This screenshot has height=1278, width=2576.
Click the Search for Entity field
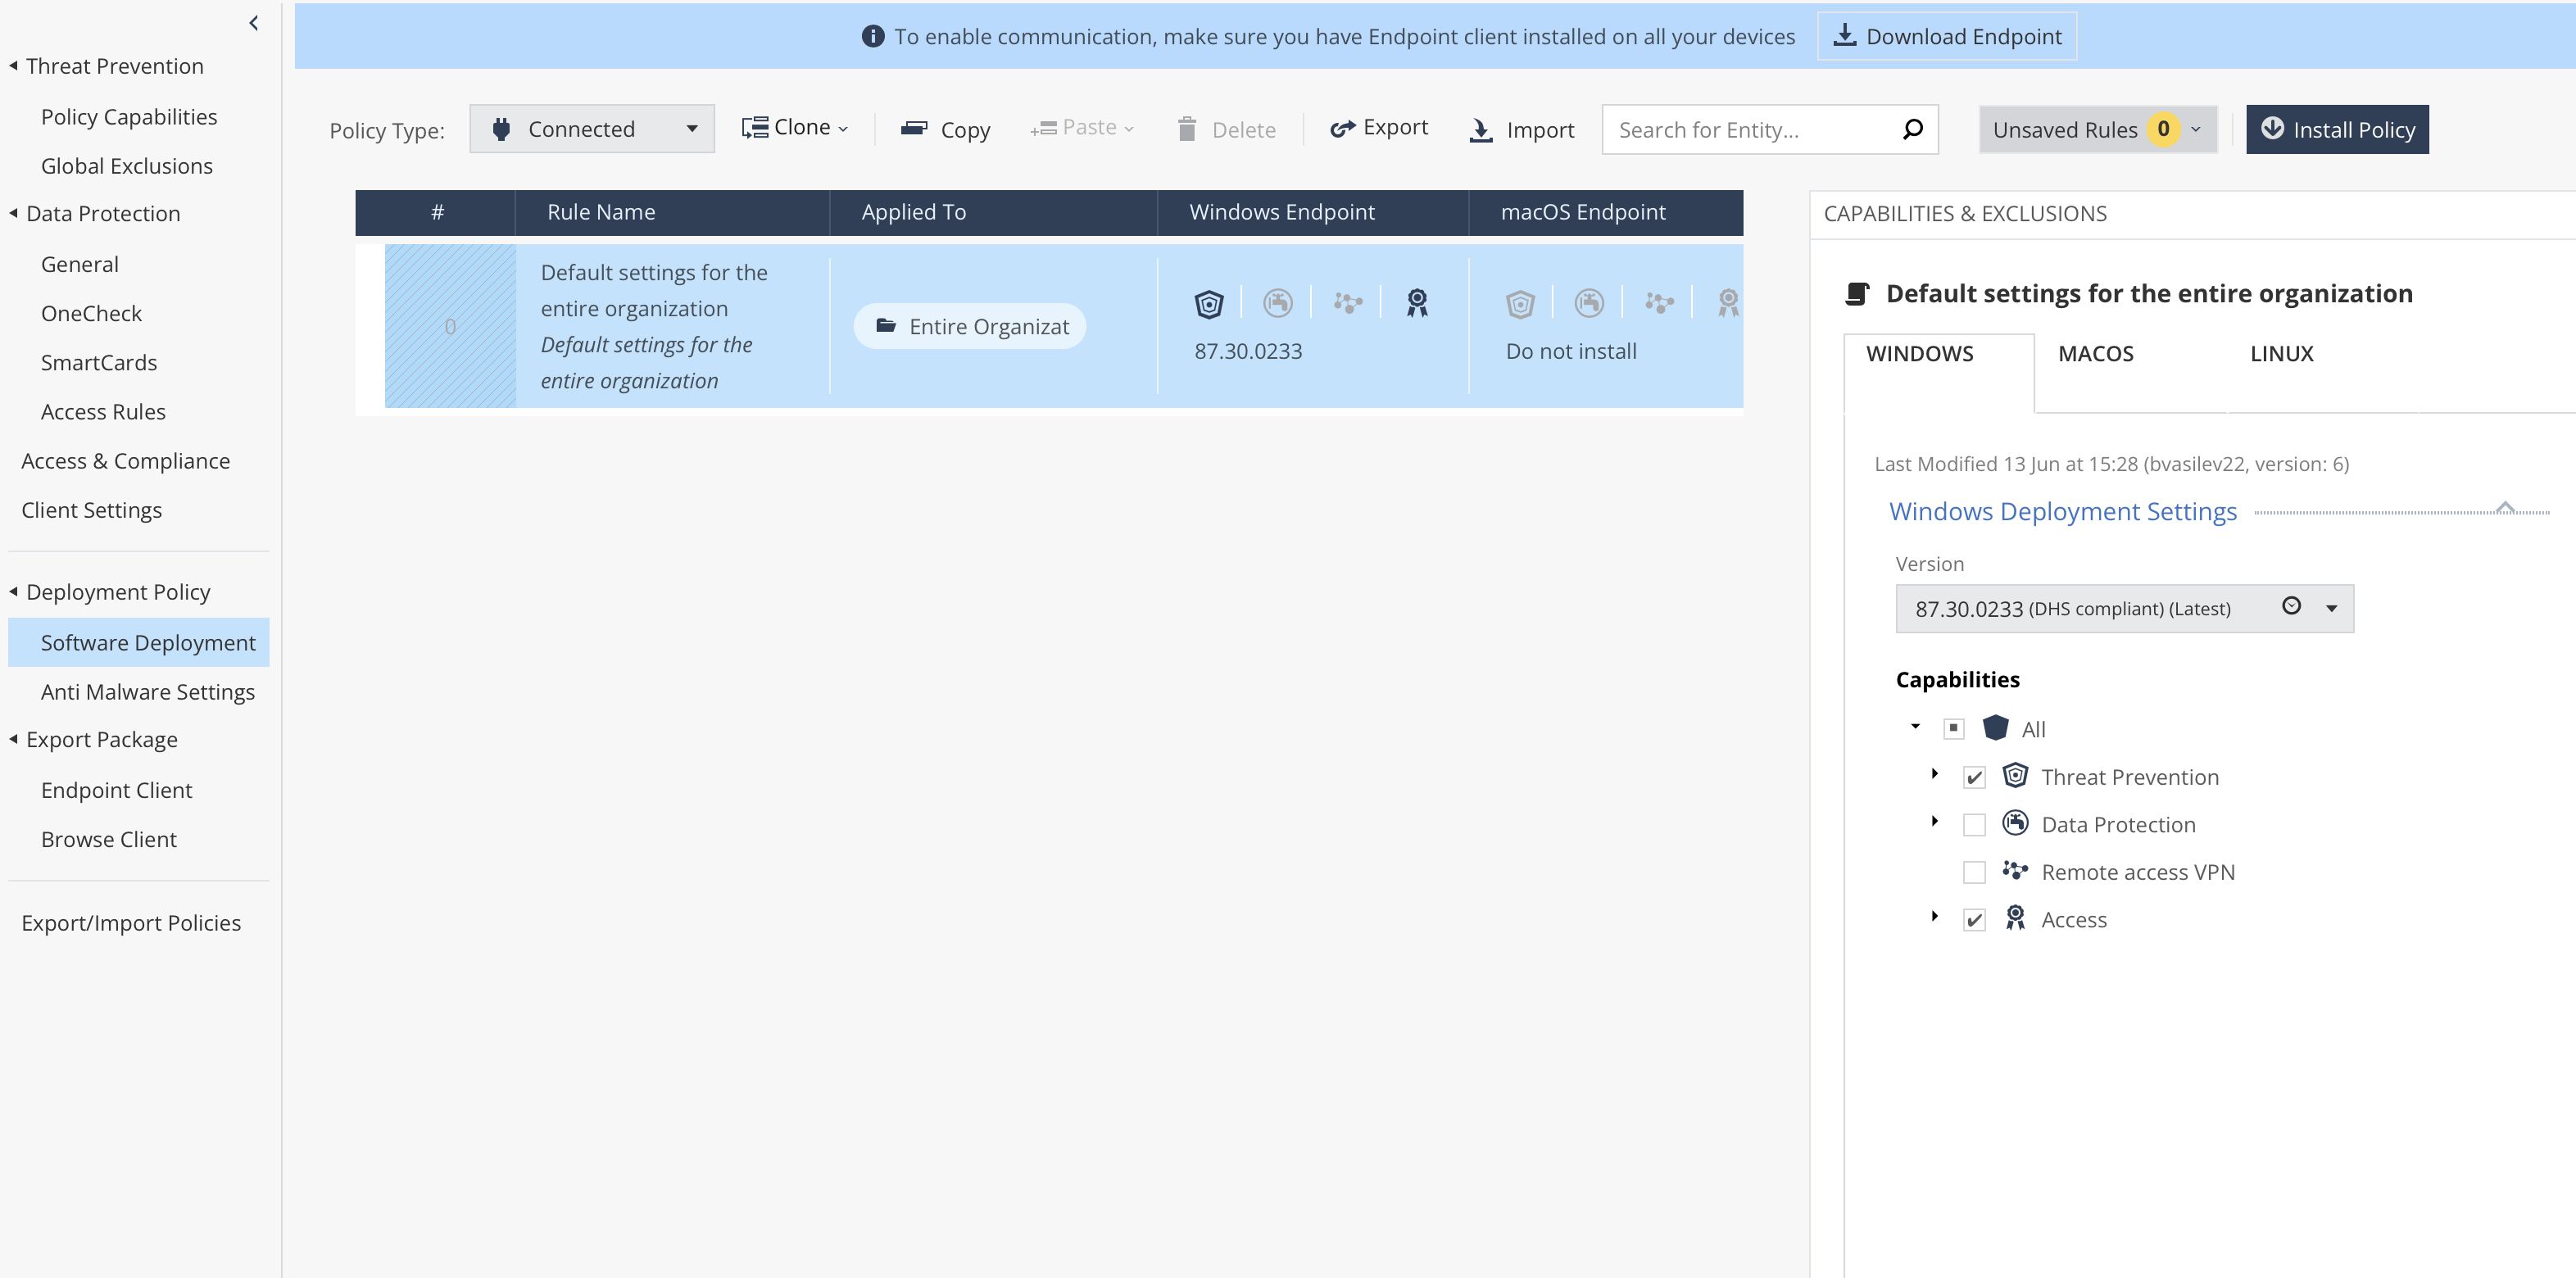(1750, 130)
